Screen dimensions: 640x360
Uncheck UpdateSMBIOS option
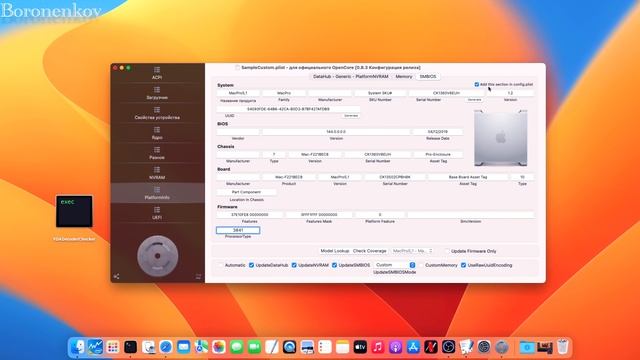click(x=334, y=265)
